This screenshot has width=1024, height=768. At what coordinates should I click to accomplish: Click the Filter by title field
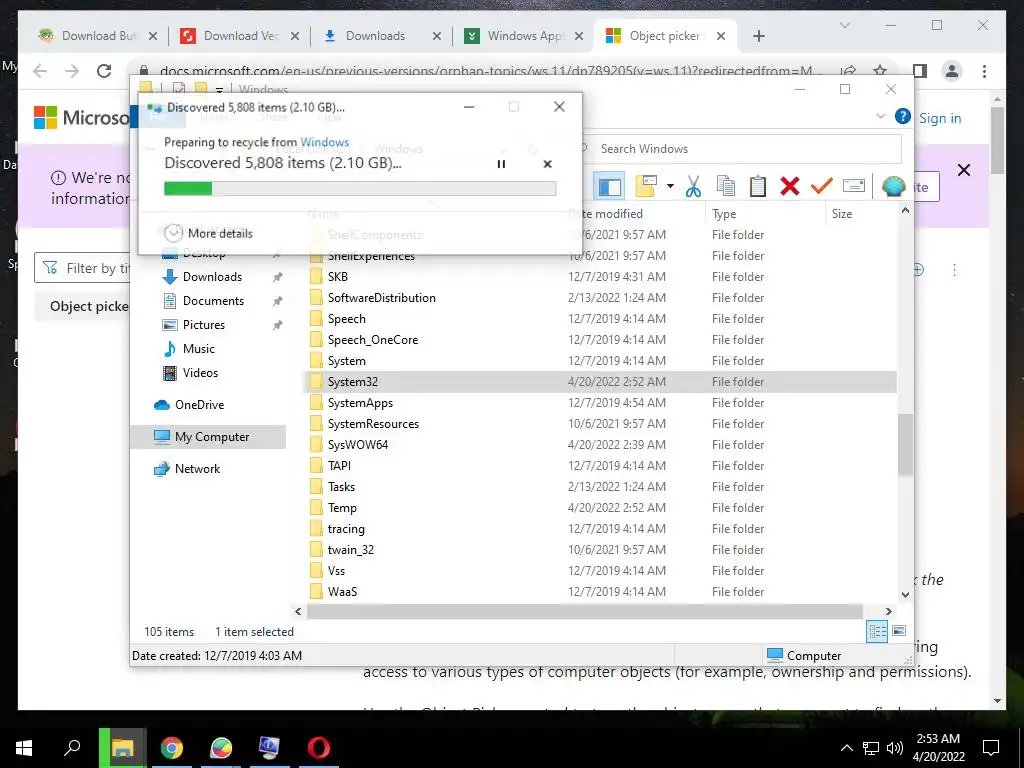82,268
